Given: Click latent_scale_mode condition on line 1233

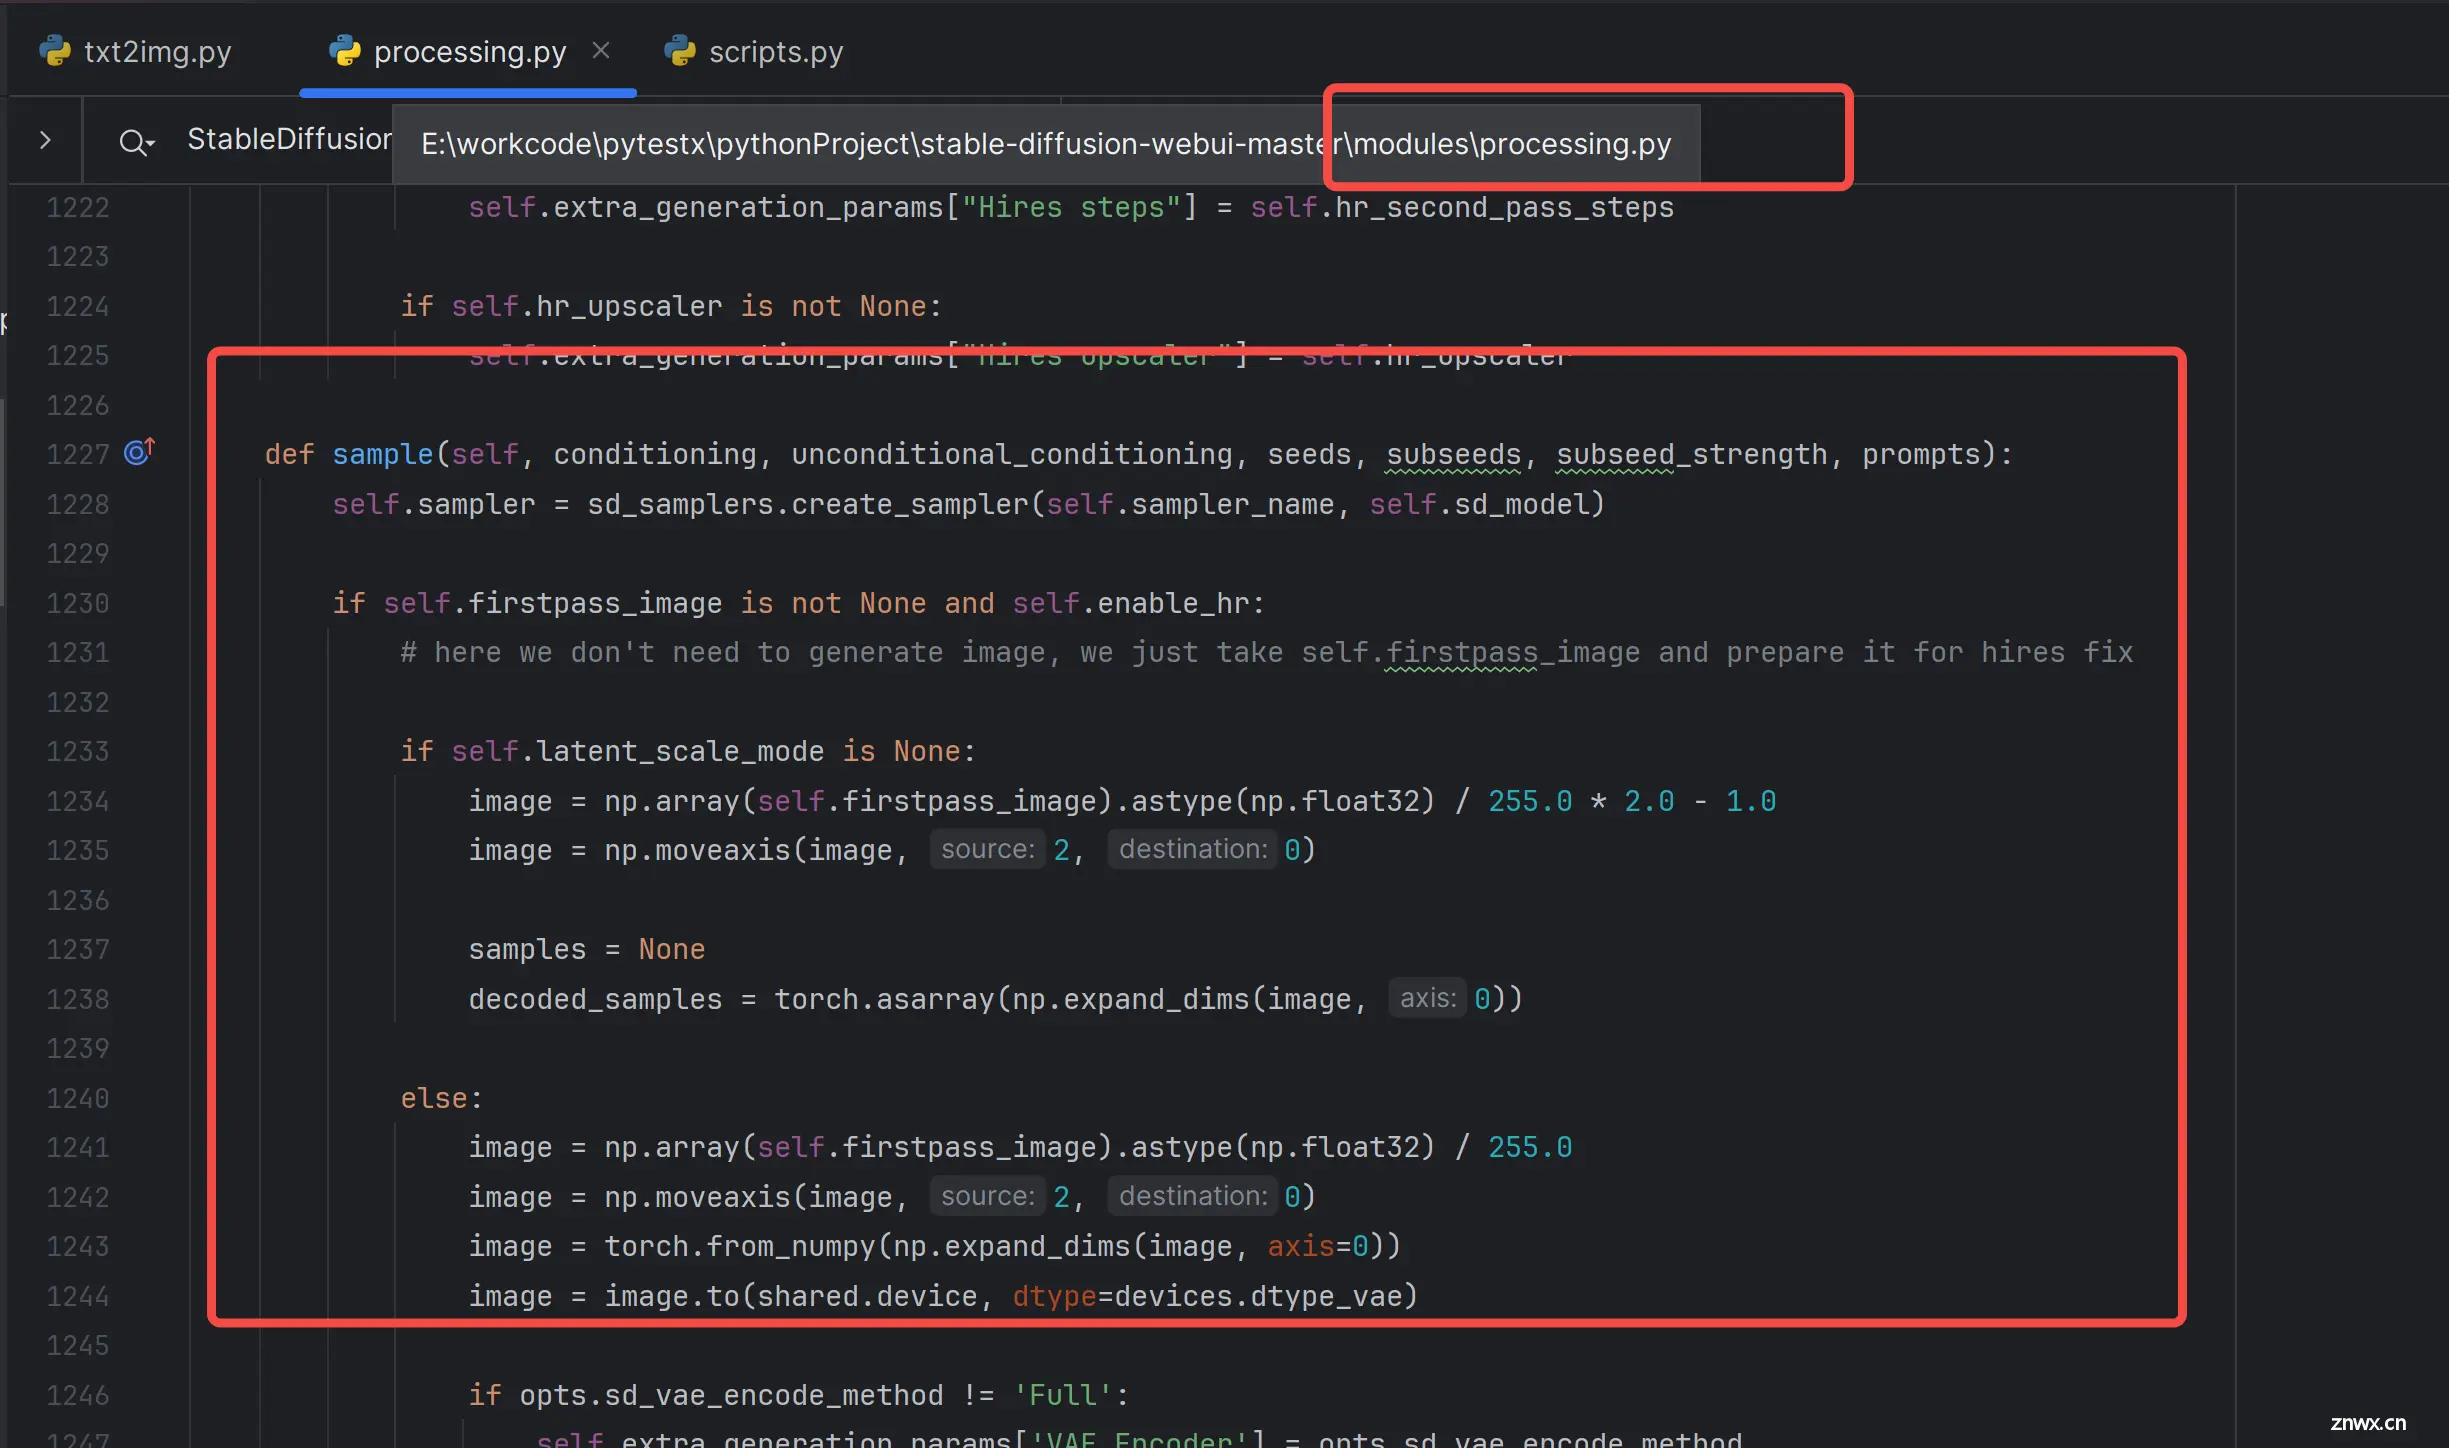Looking at the screenshot, I should [688, 751].
